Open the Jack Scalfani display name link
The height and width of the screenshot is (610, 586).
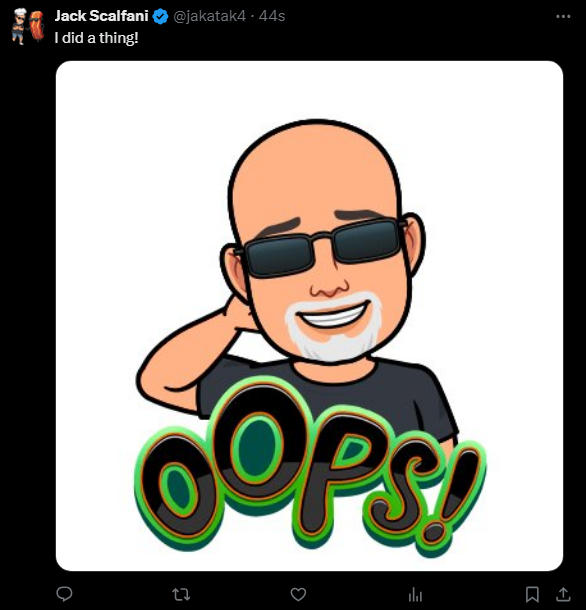point(102,16)
